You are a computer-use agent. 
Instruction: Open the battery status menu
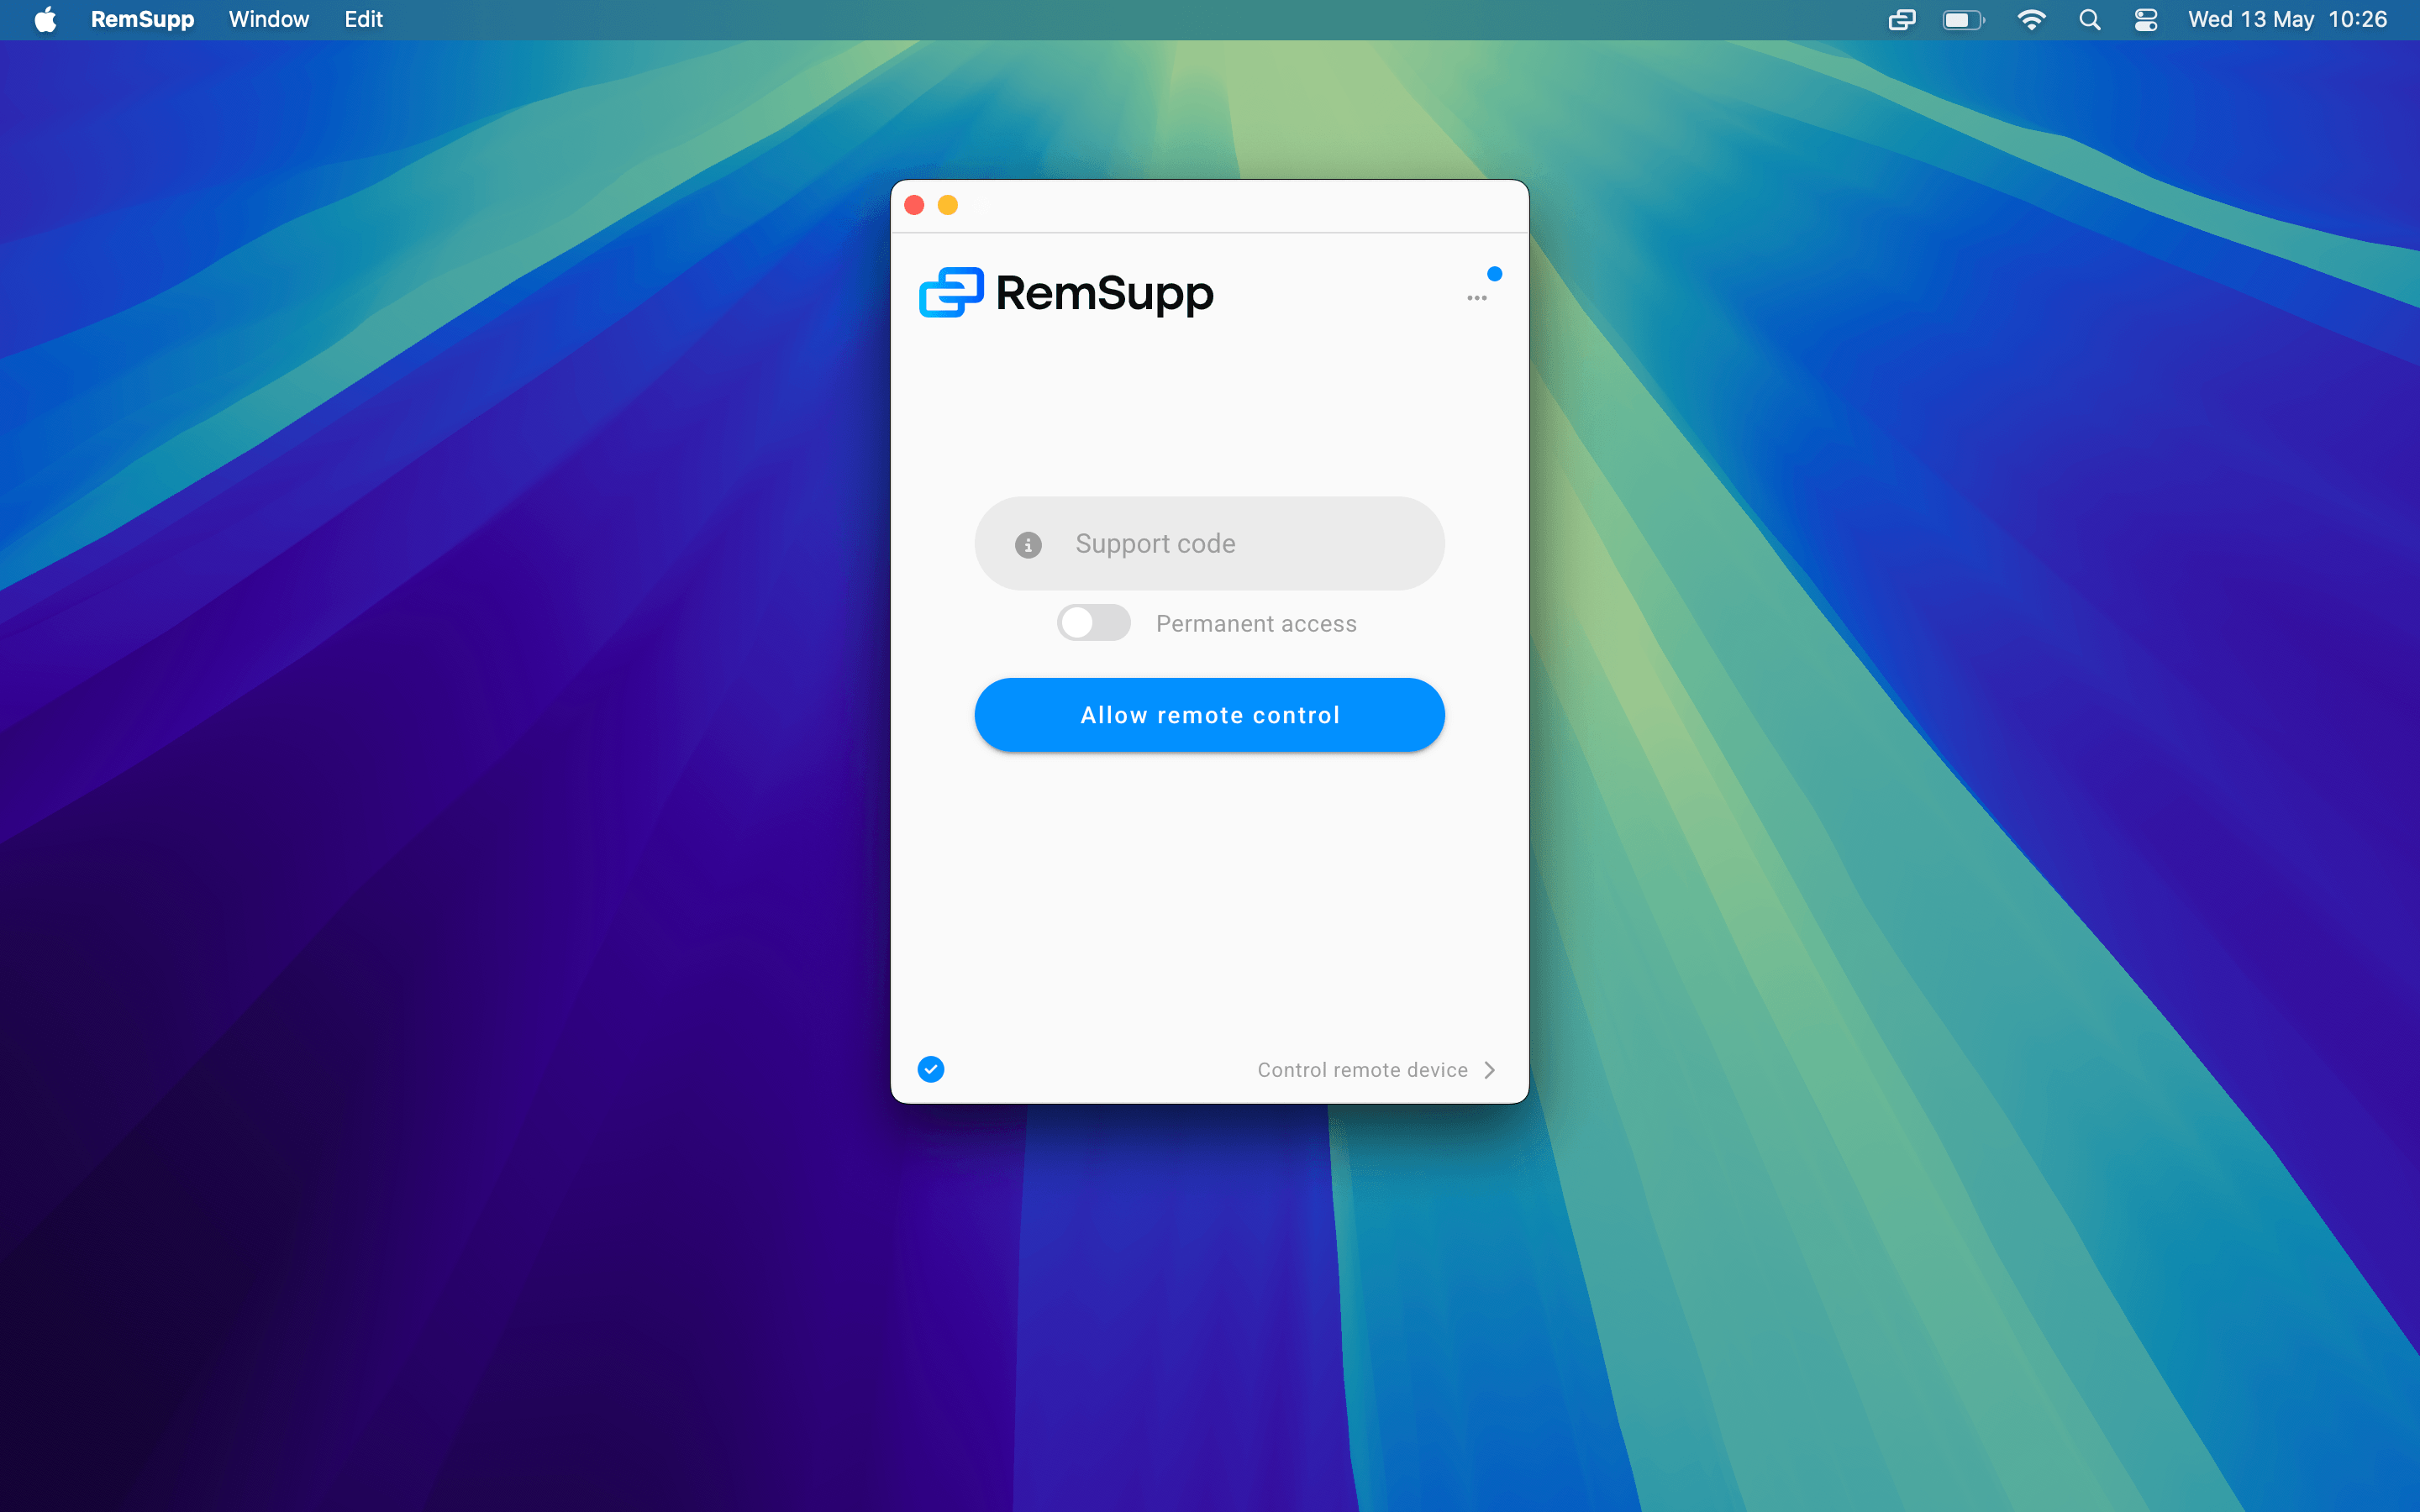point(1963,20)
